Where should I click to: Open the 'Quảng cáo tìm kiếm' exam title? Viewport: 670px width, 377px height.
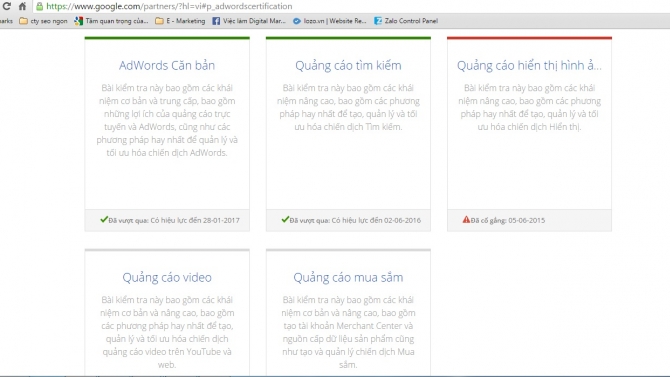pyautogui.click(x=348, y=65)
